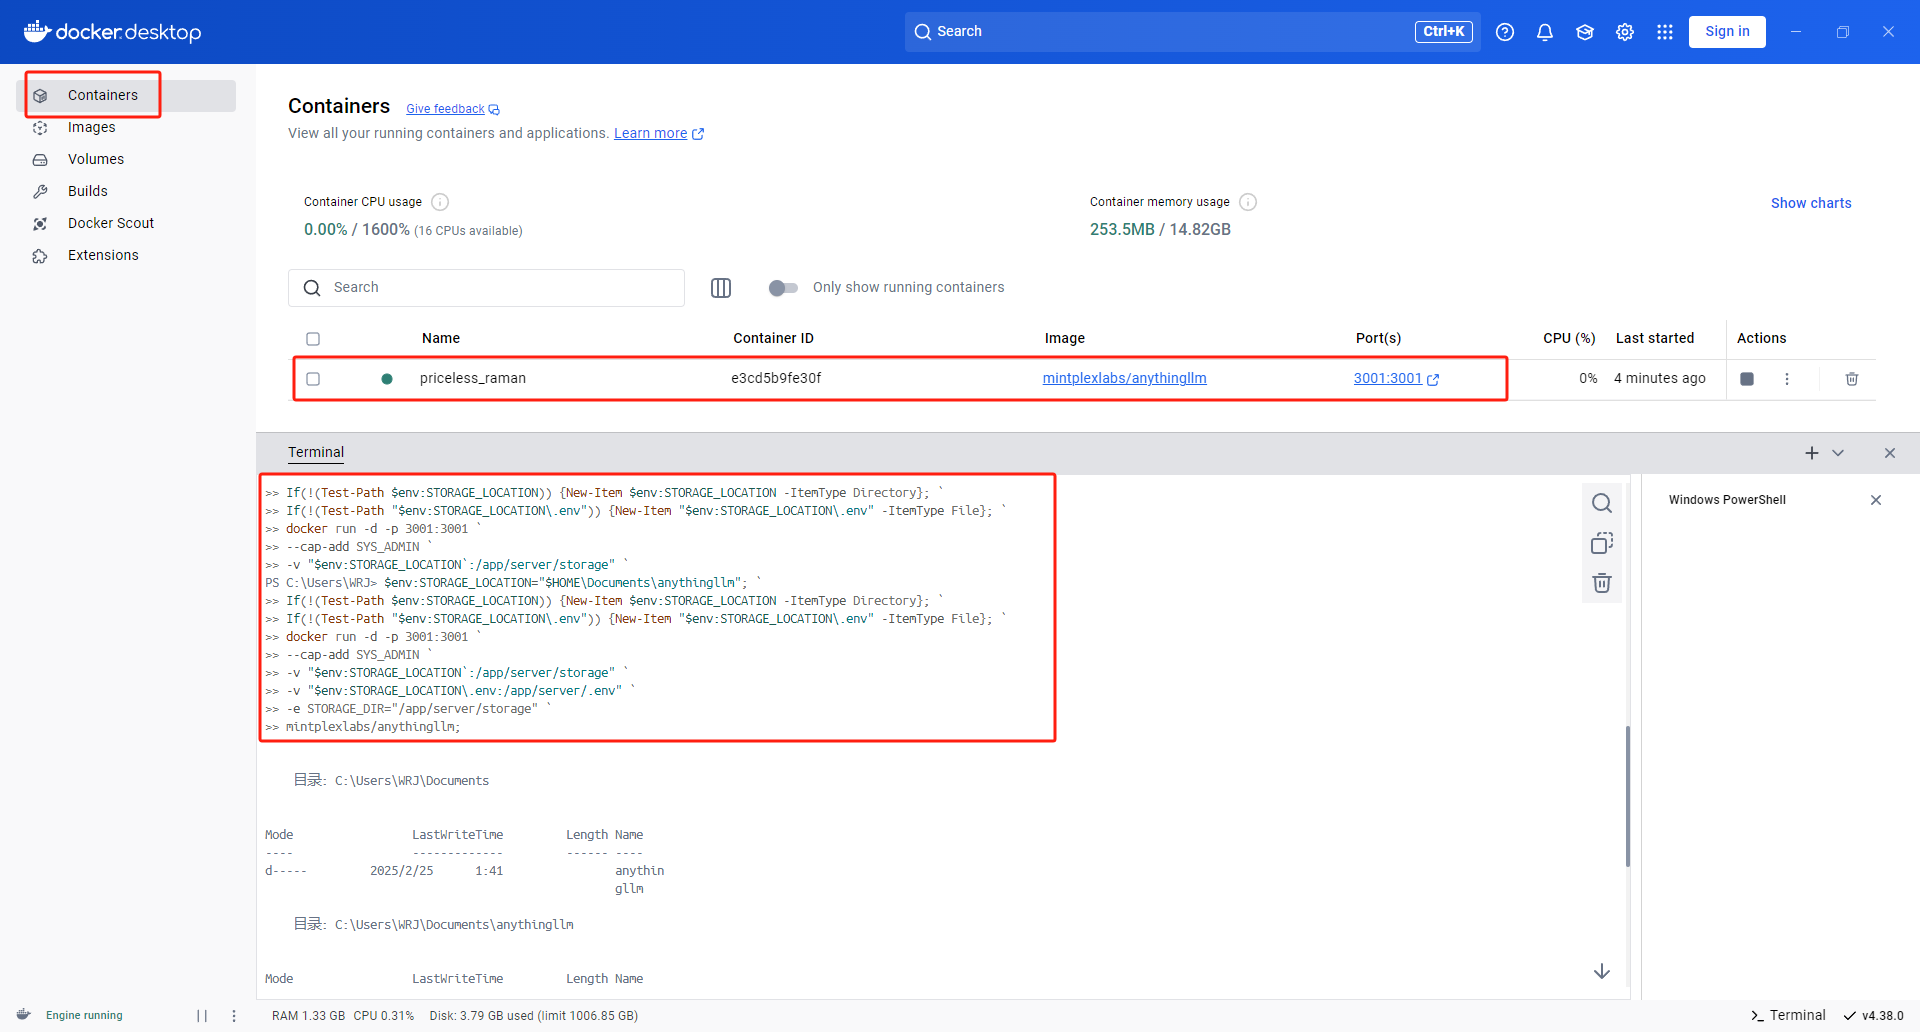Screen dimensions: 1920x1032
Task: Open the priceless_raman container name
Action: (x=473, y=378)
